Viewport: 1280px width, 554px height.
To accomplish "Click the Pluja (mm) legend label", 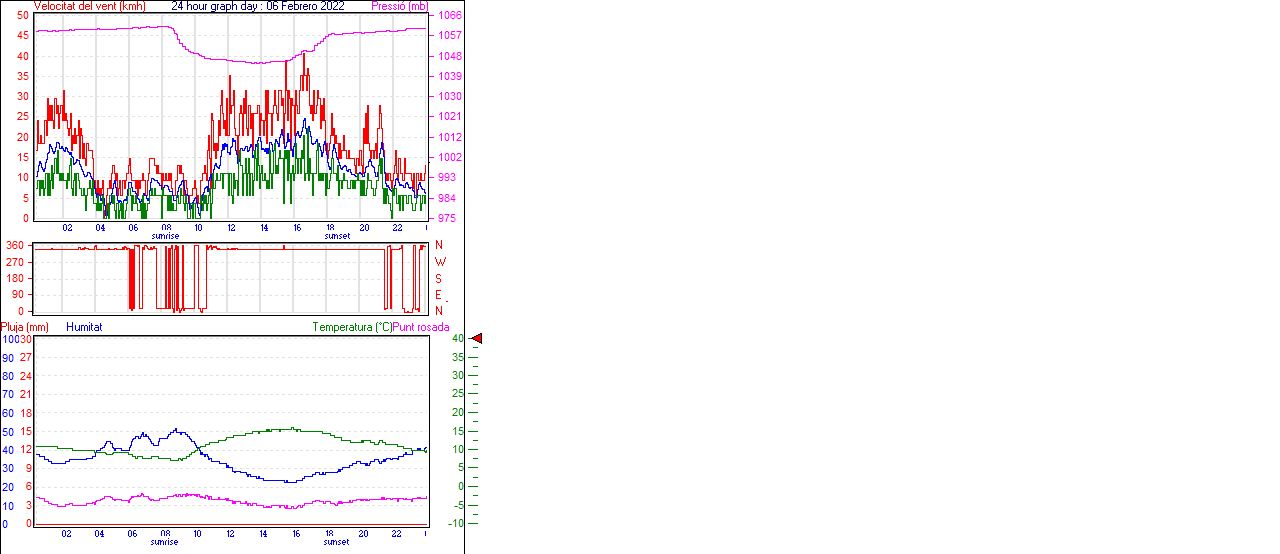I will [25, 327].
